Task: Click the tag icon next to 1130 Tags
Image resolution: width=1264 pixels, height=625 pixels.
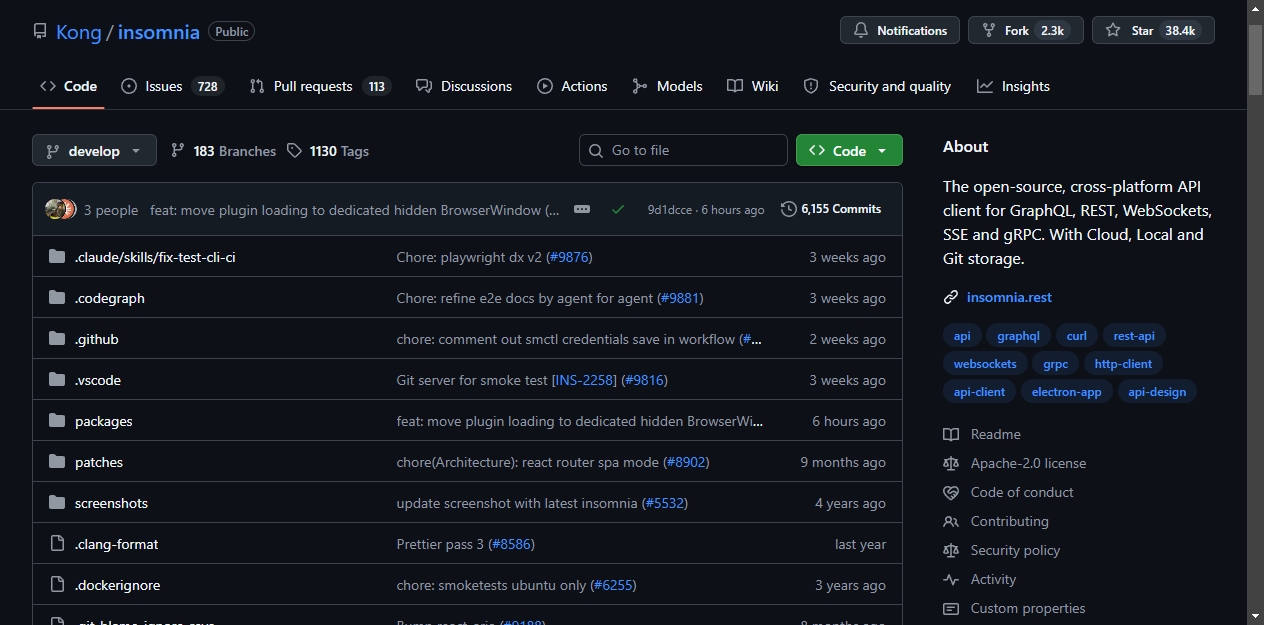Action: point(294,151)
